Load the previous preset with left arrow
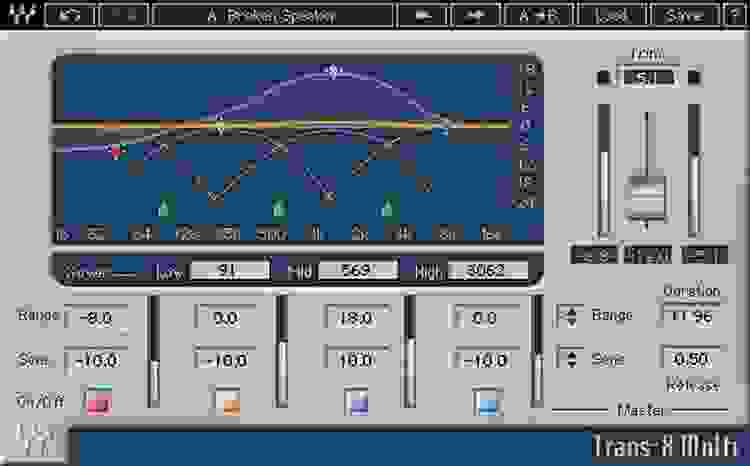The image size is (750, 466). [x=423, y=16]
